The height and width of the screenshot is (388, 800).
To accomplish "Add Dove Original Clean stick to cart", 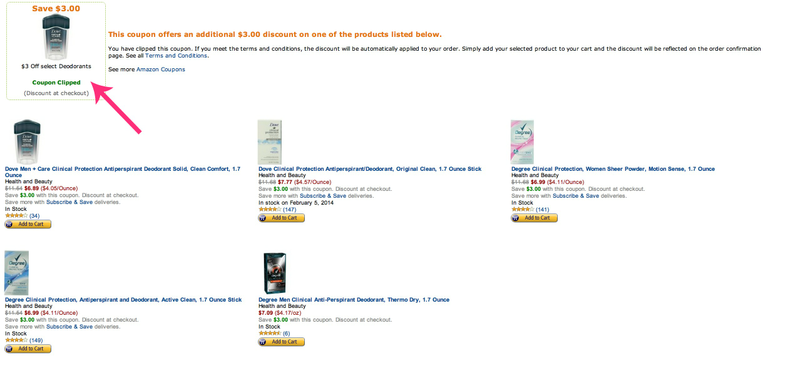I will [281, 218].
